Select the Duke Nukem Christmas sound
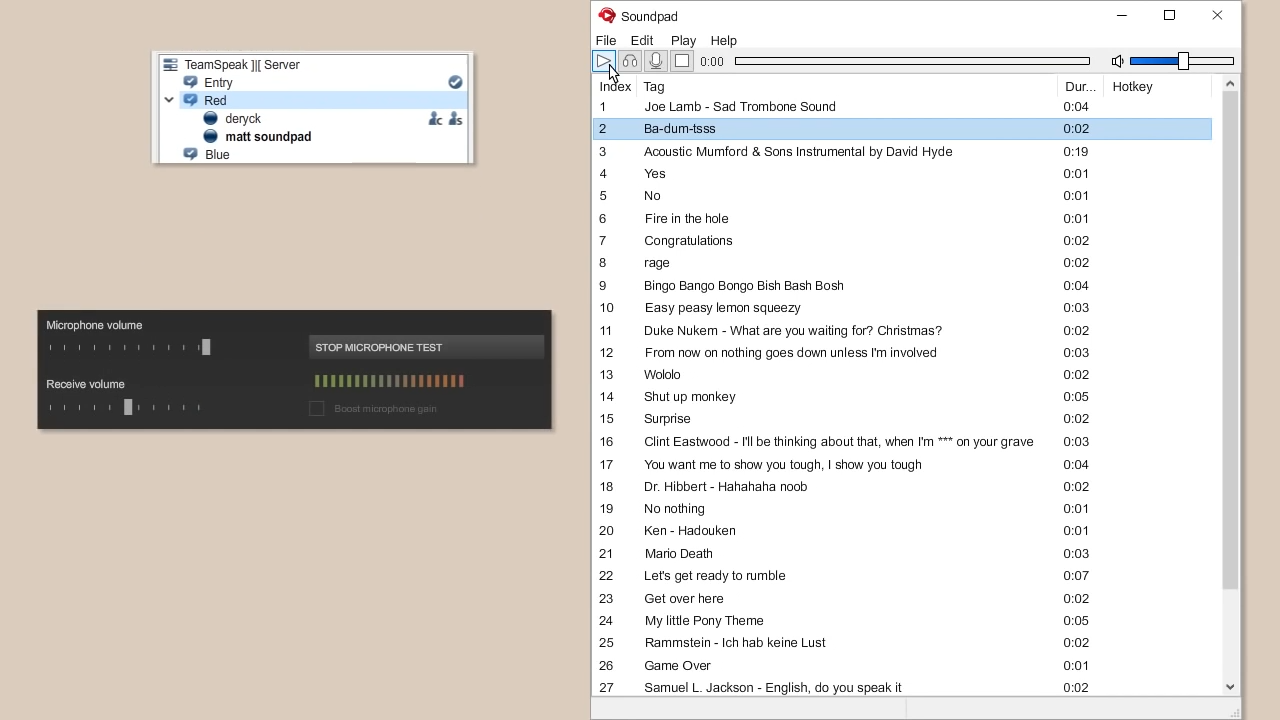Image resolution: width=1280 pixels, height=720 pixels. (x=902, y=331)
